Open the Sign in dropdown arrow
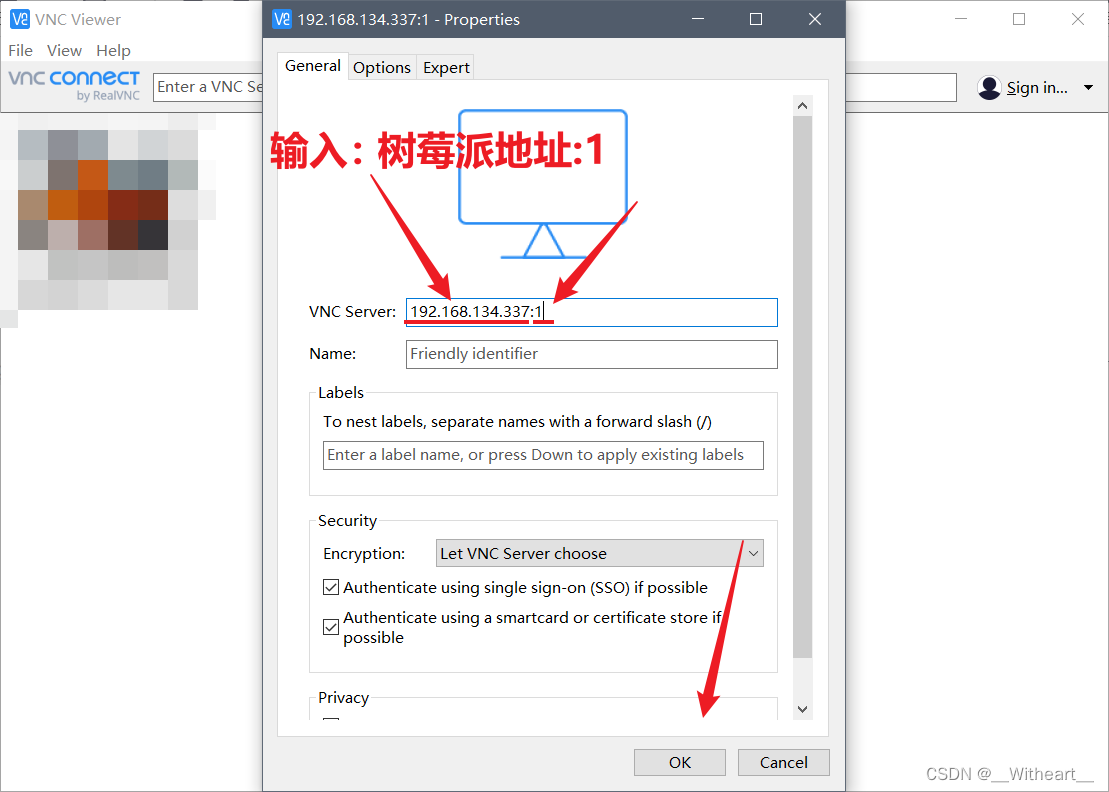The image size is (1109, 792). pos(1088,88)
